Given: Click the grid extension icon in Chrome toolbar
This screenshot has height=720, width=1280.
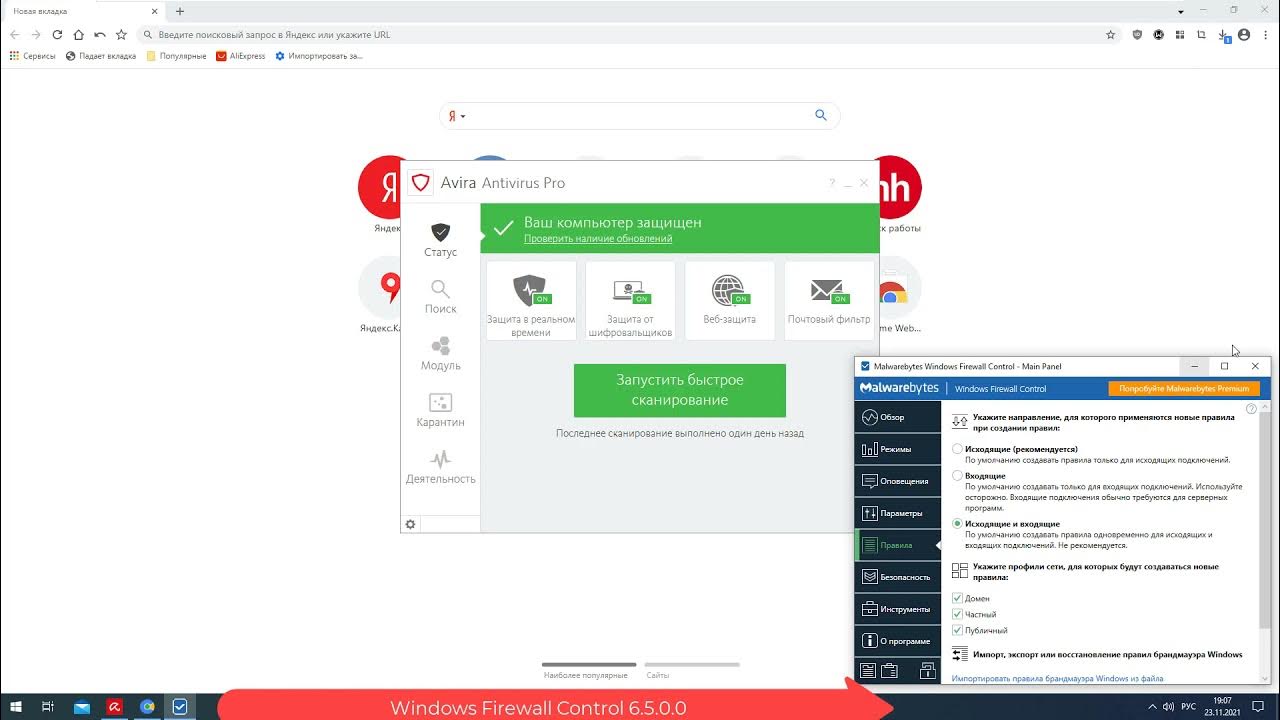Looking at the screenshot, I should click(1180, 34).
